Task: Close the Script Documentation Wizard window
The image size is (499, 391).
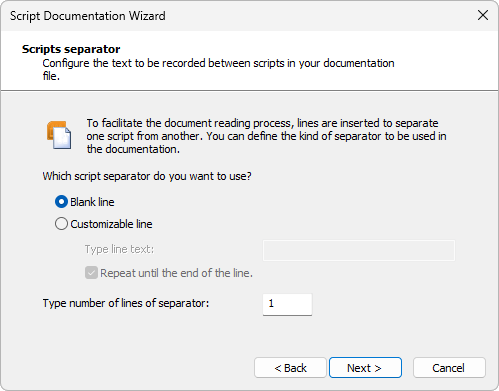Action: [x=483, y=15]
